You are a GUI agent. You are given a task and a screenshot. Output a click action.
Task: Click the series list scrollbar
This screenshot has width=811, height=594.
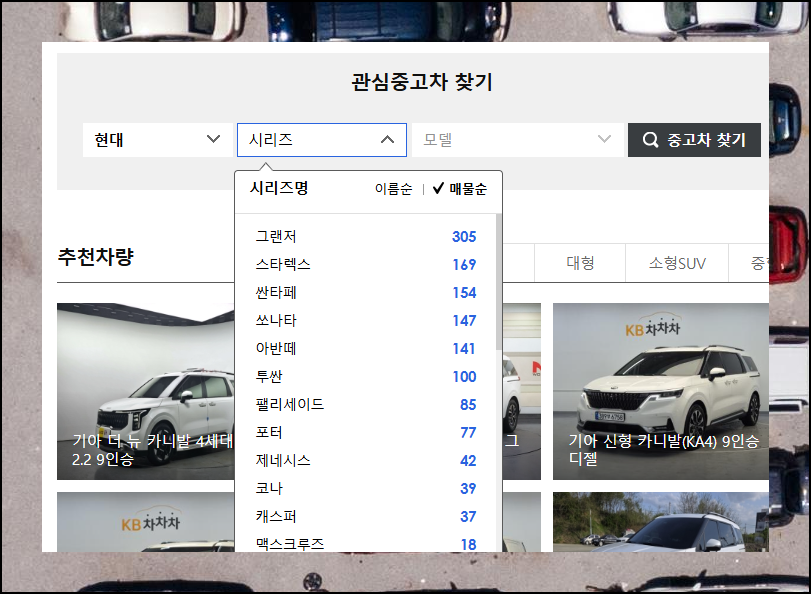pos(499,282)
